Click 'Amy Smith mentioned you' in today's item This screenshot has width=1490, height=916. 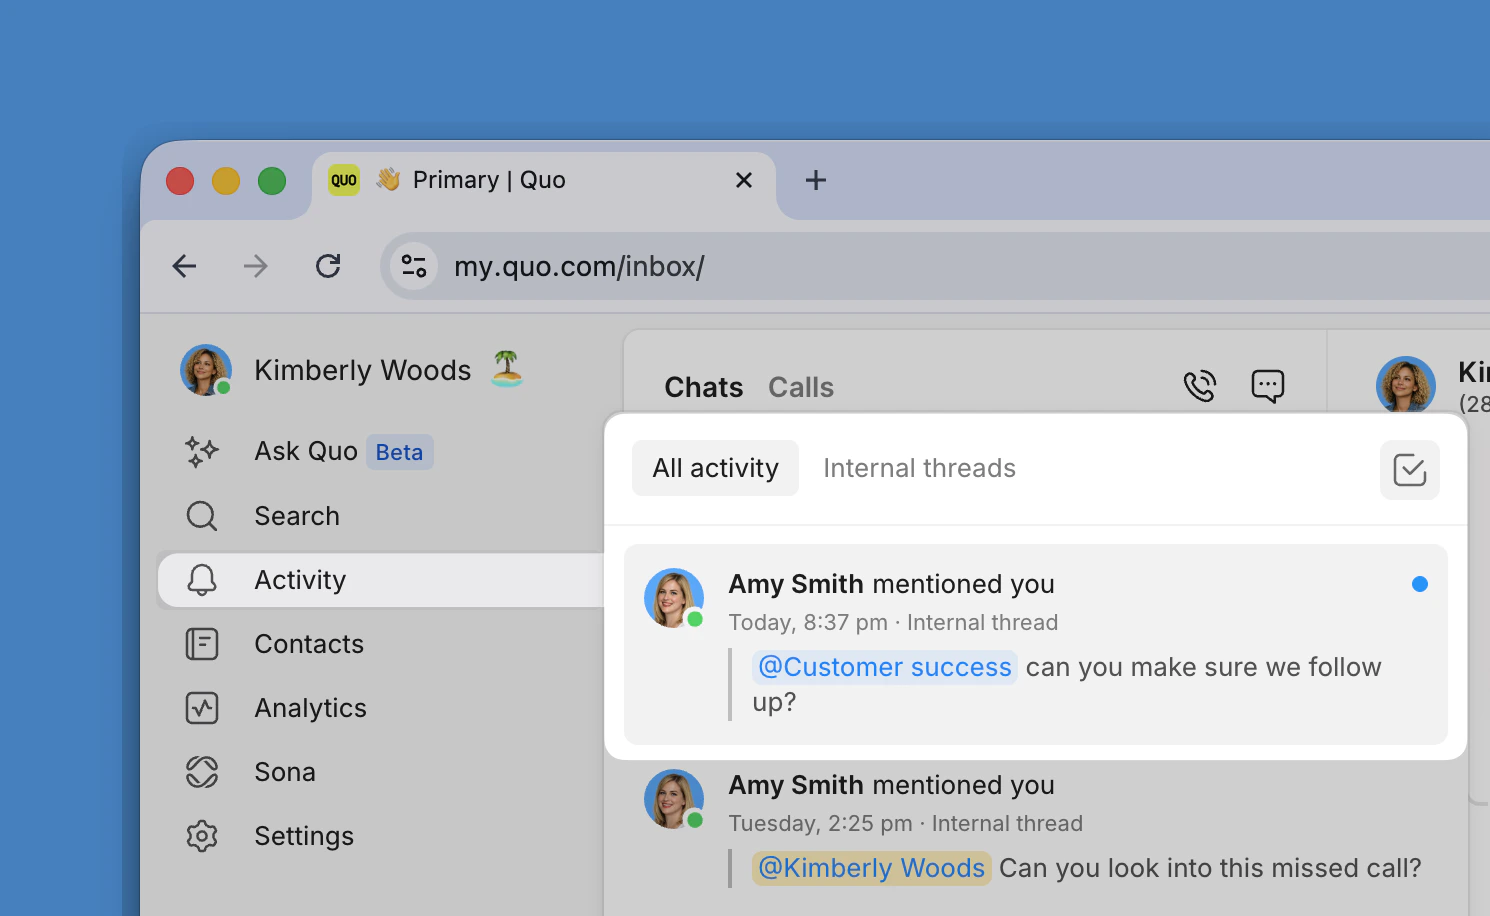891,584
